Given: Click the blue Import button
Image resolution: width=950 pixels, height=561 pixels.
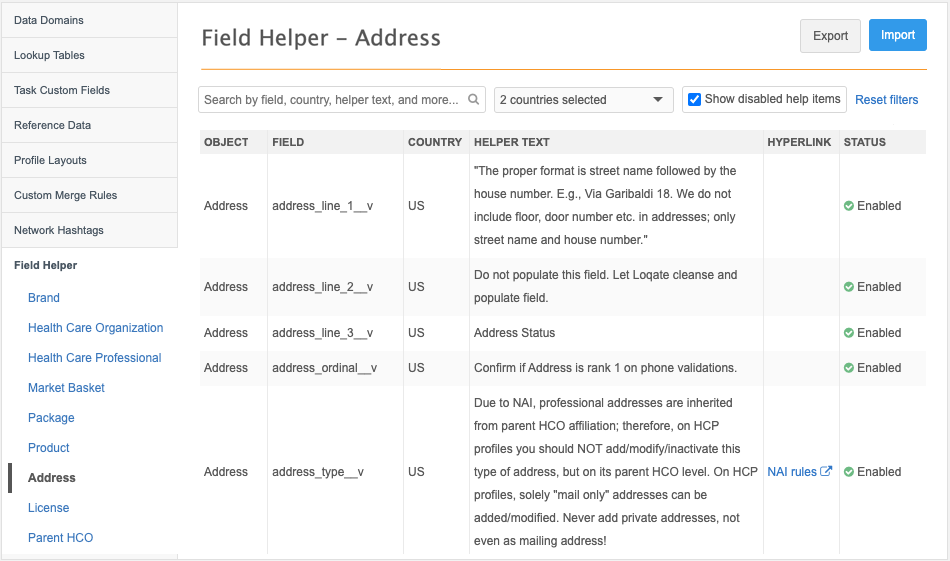Looking at the screenshot, I should pos(897,35).
